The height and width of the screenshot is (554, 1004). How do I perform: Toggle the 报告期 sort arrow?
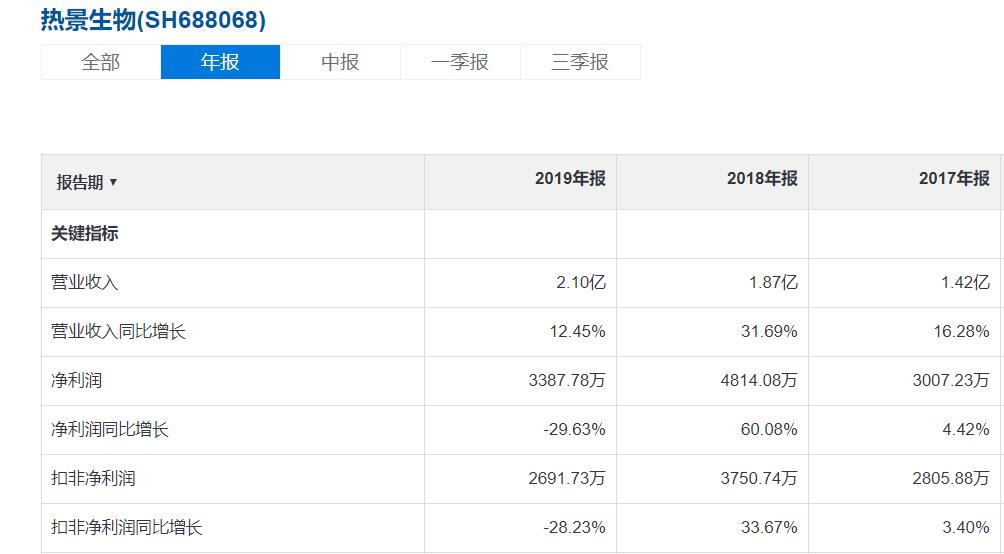coord(113,182)
